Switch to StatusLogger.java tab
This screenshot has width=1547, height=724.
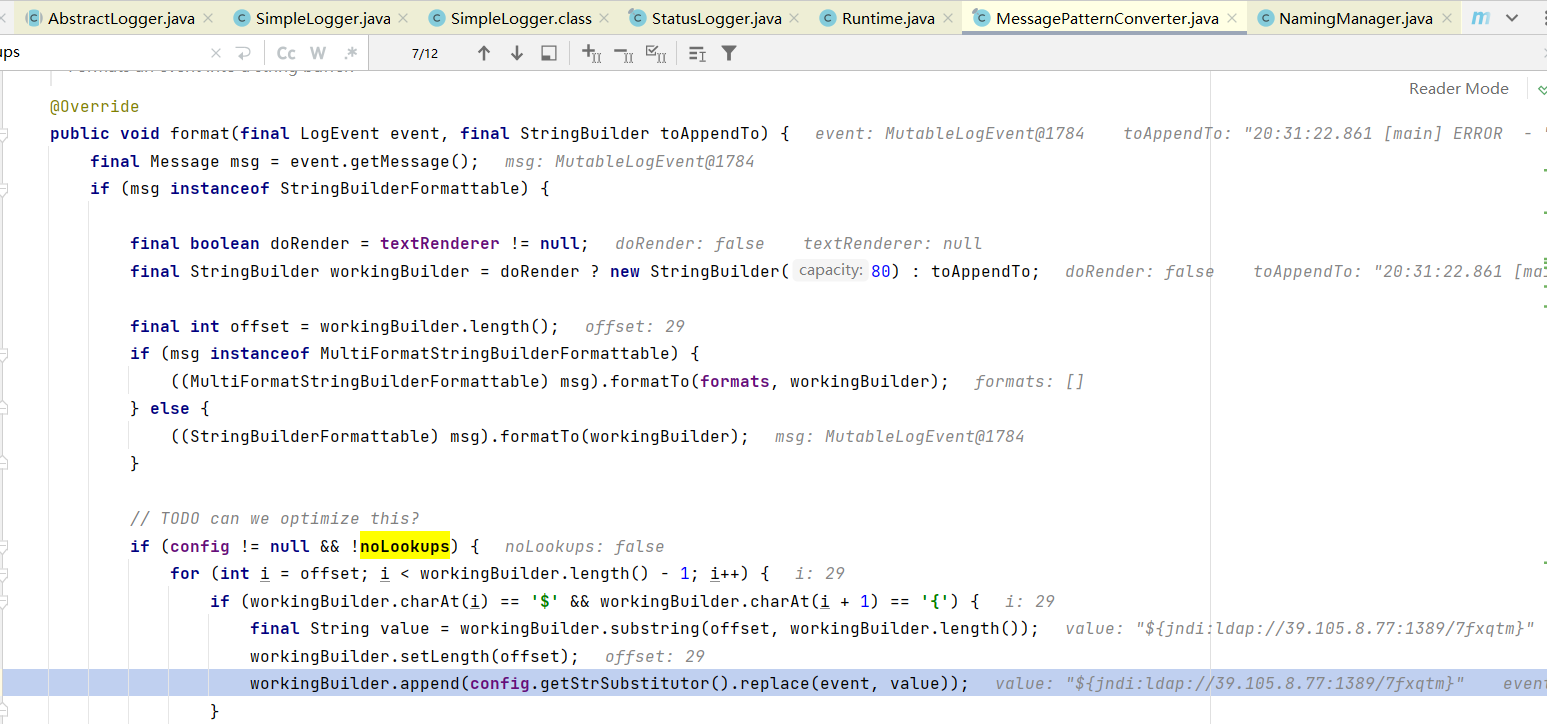pos(716,18)
